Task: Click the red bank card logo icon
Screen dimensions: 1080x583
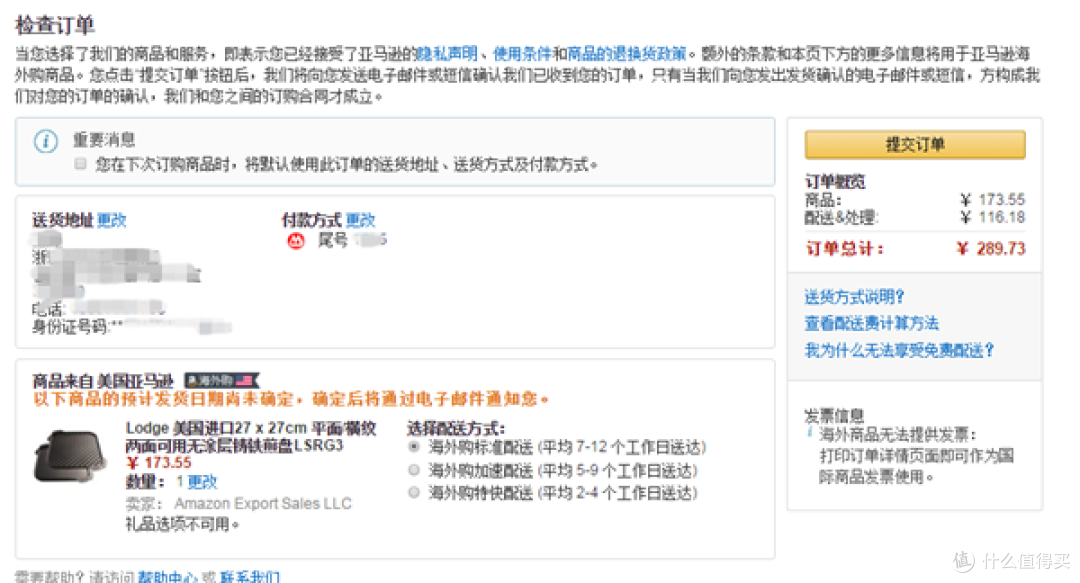Action: pos(295,241)
